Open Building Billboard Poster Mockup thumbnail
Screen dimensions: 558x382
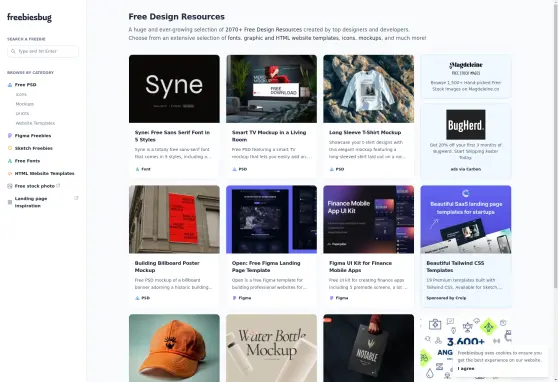pos(174,219)
